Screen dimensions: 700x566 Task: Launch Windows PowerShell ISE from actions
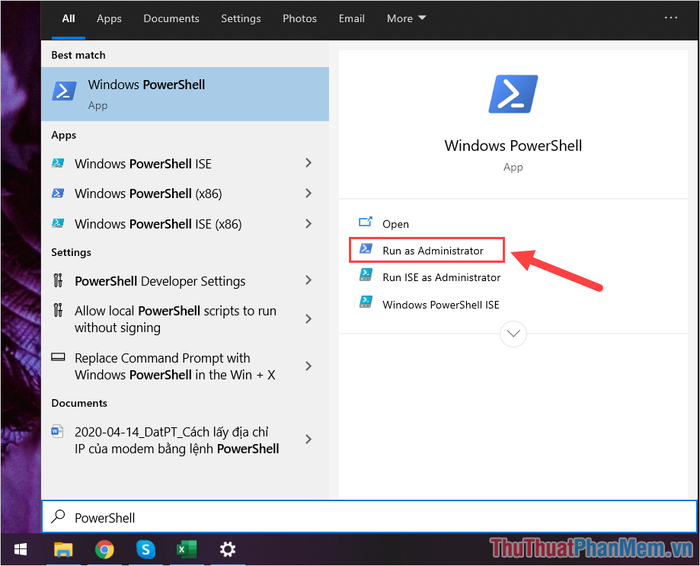coord(441,305)
